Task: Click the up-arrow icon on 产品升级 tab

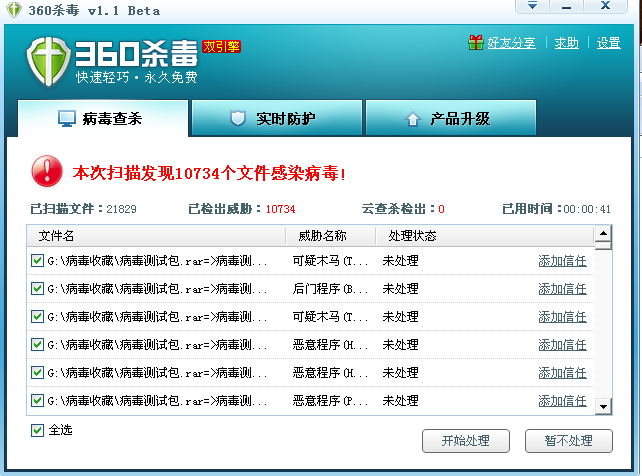Action: click(x=413, y=119)
